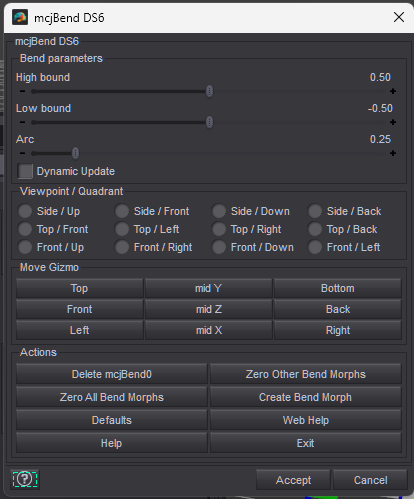Click the mcjBend DS6 app icon
414x499 pixels.
(x=20, y=17)
